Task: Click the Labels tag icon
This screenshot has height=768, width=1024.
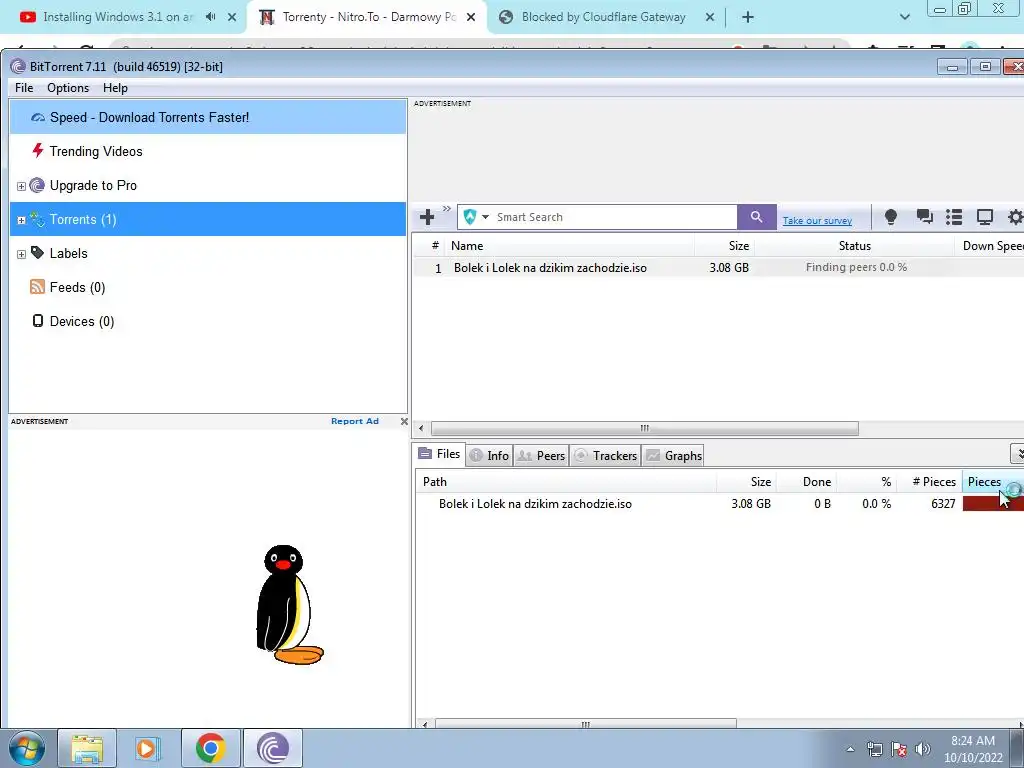Action: pyautogui.click(x=37, y=253)
